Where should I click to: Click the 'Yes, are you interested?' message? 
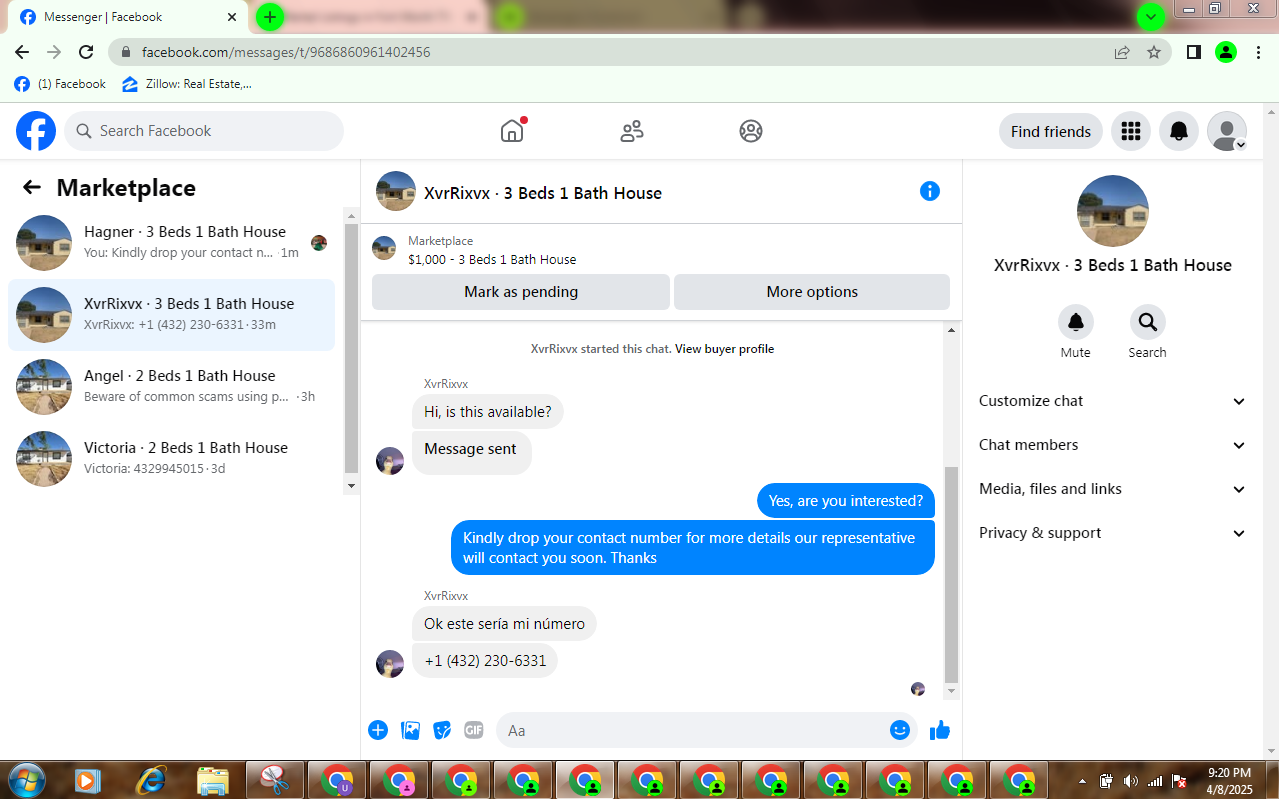[846, 501]
